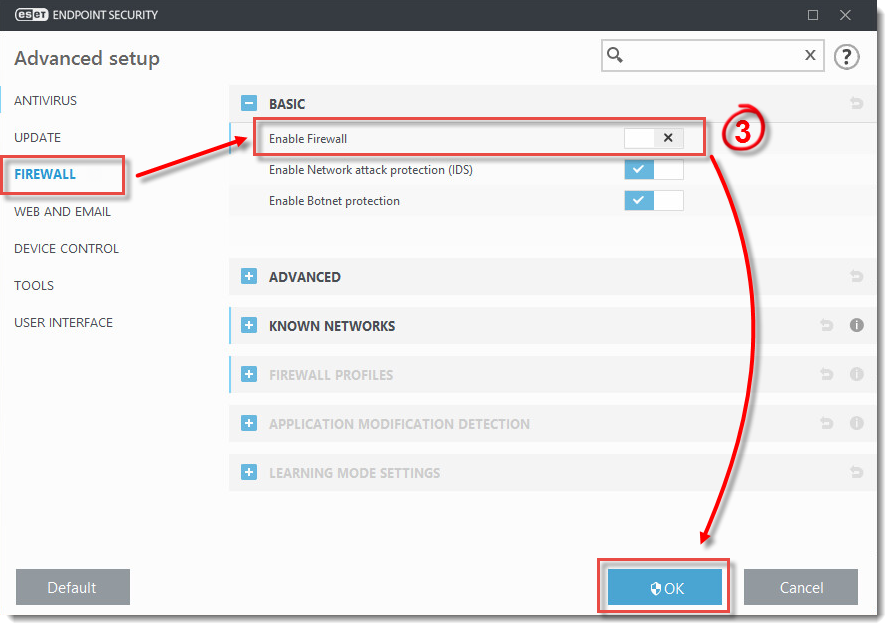This screenshot has height=624, width=886.
Task: Confirm settings with the OK button
Action: click(664, 587)
